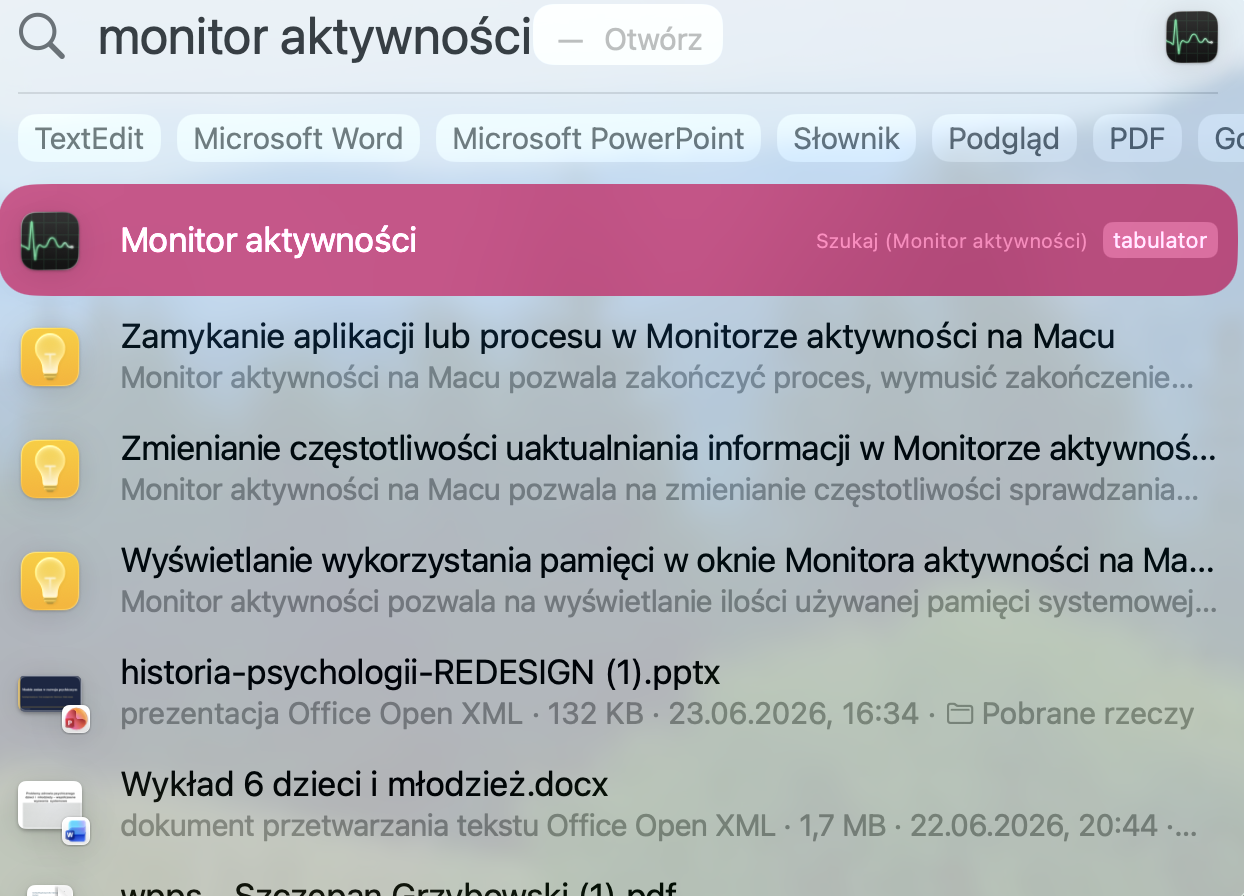Open 'Zamykanie aplikacji lub procesu w Monitorze aktywności' tip
1244x896 pixels.
point(619,357)
